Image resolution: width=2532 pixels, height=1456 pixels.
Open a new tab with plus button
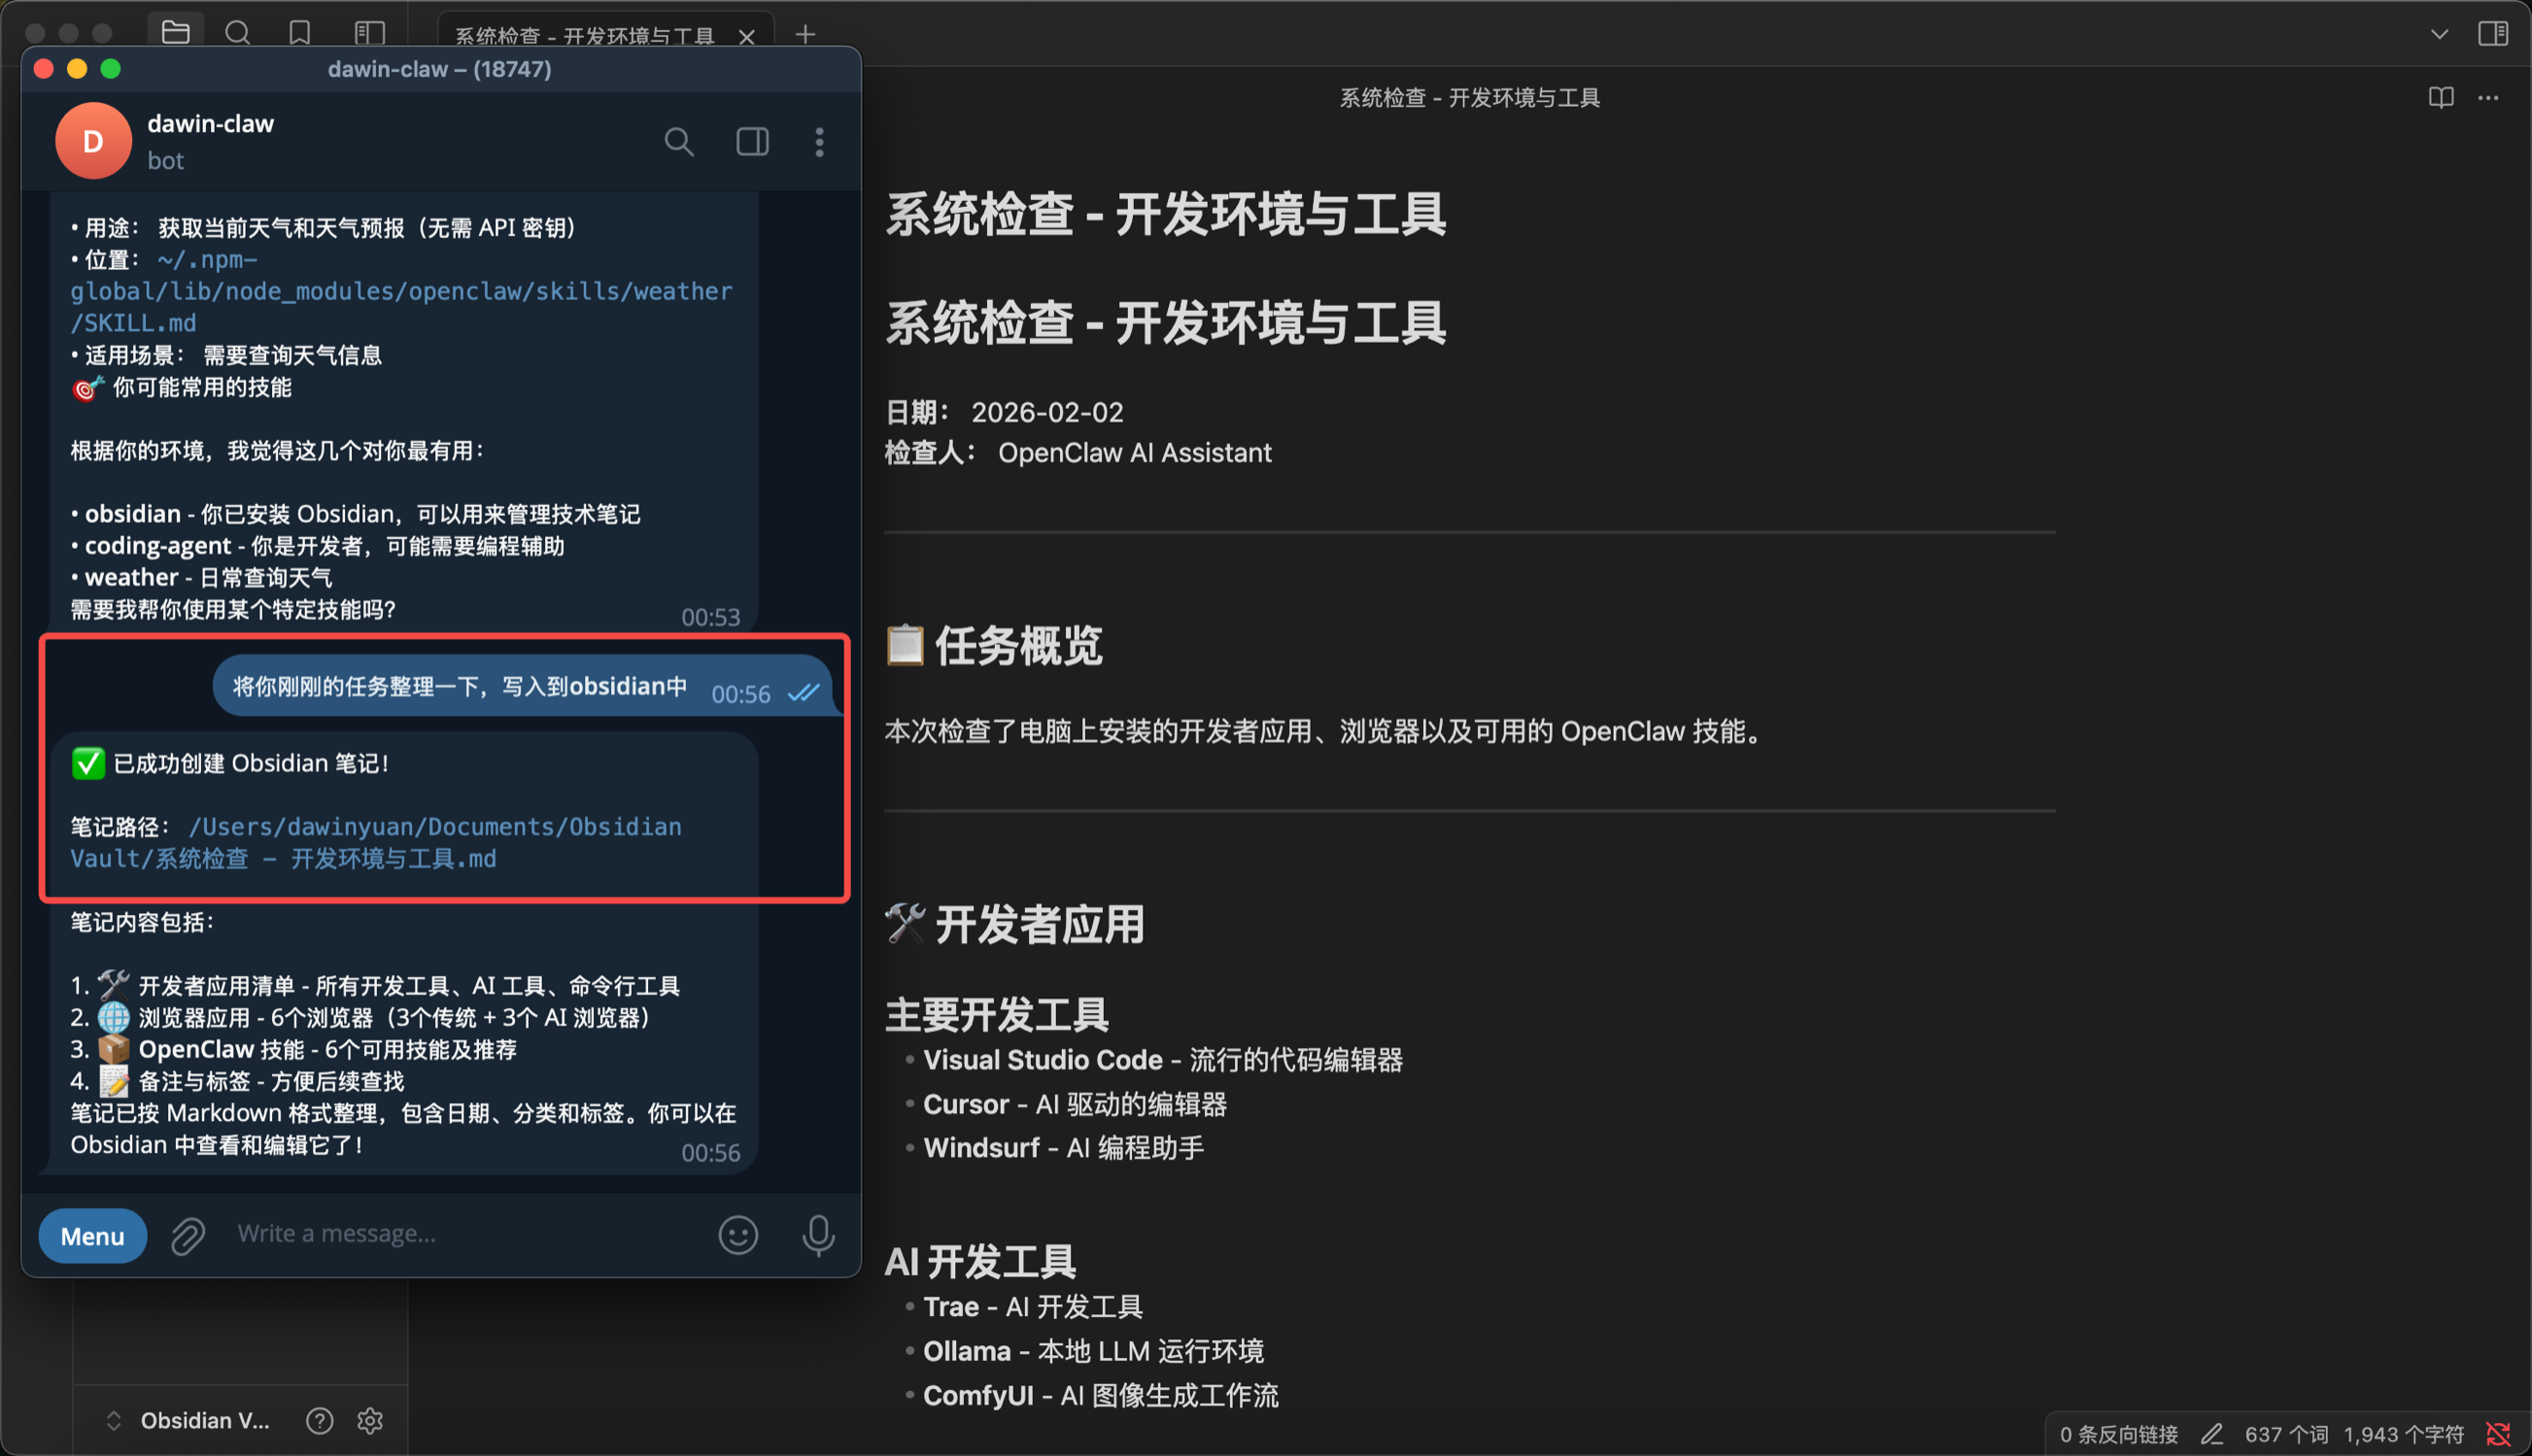tap(805, 34)
